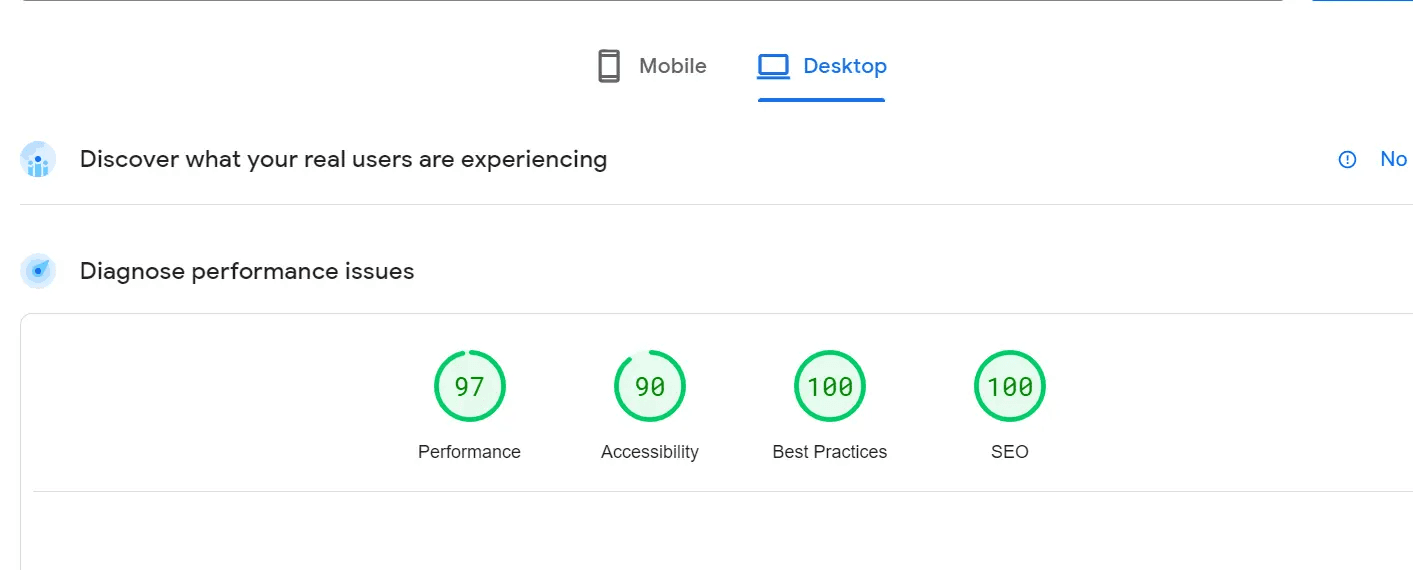
Task: Click the Performance label under the gauge
Action: tap(469, 452)
